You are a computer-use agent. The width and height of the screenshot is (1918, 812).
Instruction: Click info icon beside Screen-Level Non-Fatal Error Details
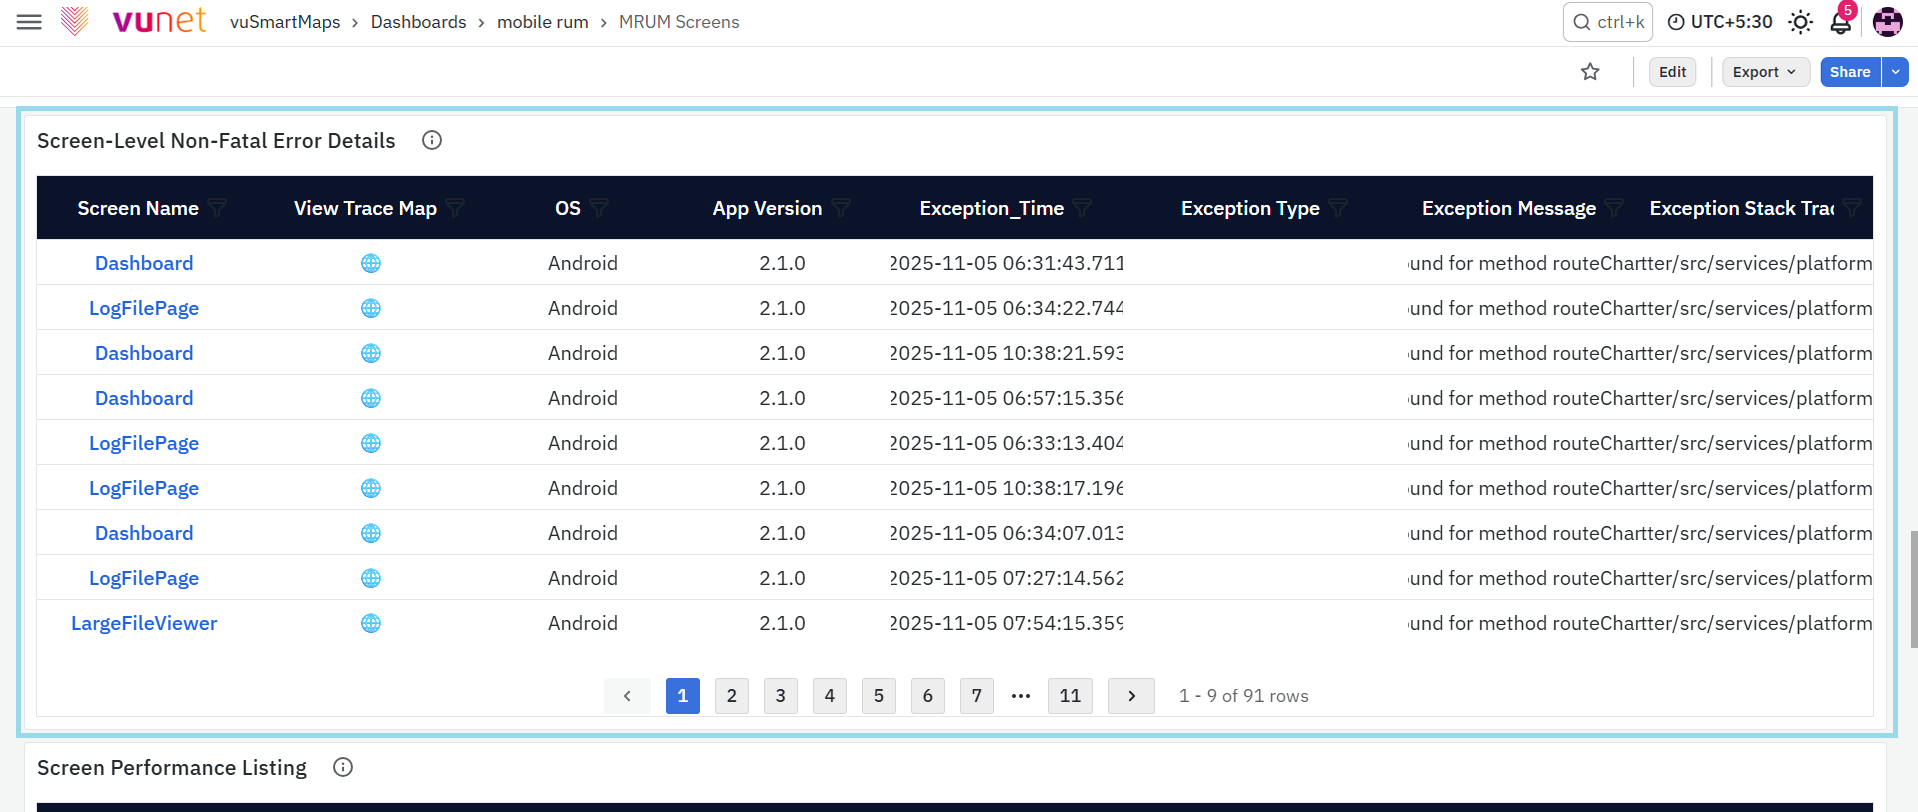(x=432, y=140)
